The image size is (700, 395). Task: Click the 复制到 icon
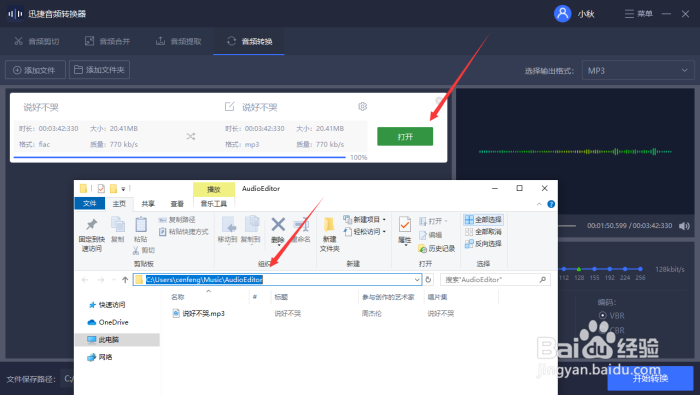251,225
